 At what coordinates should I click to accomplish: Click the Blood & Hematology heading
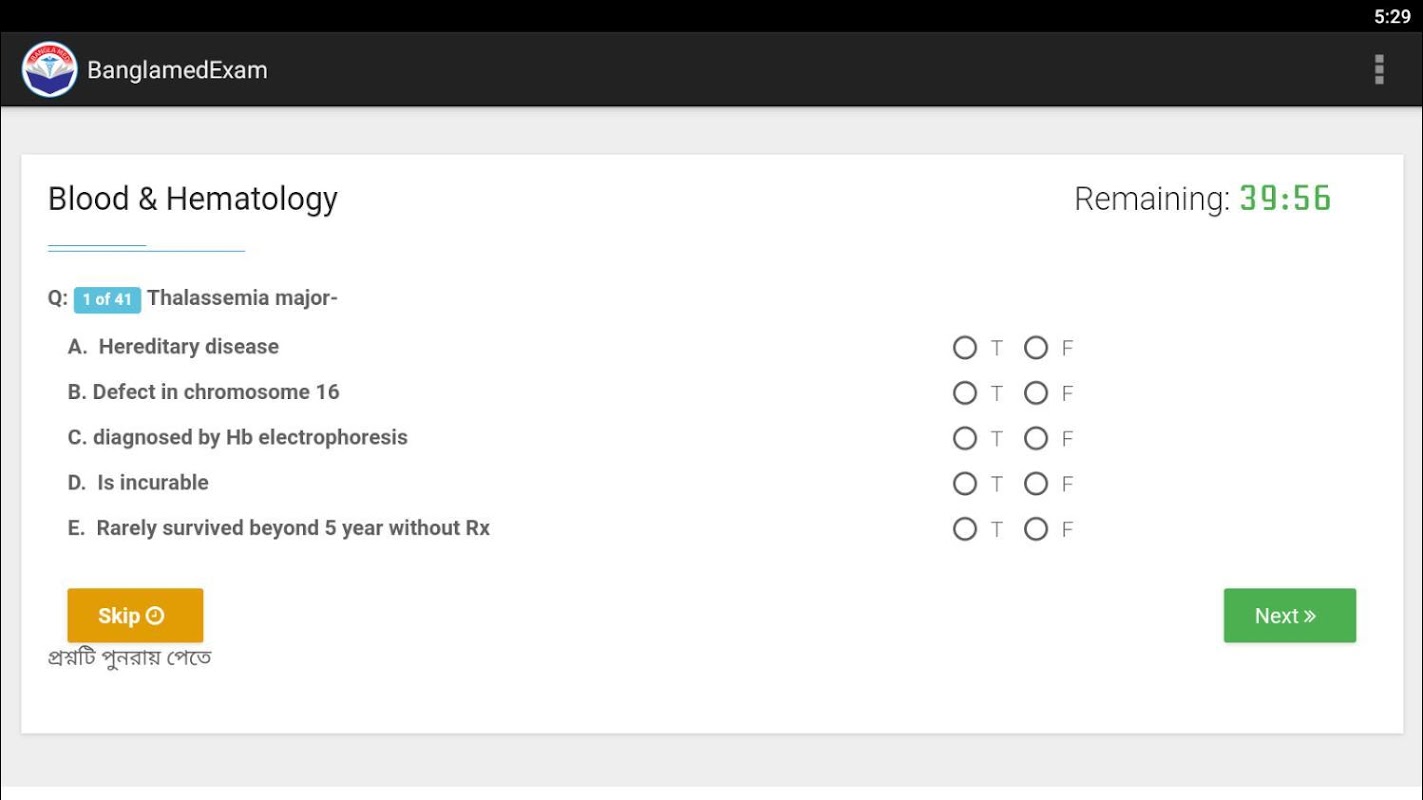193,199
